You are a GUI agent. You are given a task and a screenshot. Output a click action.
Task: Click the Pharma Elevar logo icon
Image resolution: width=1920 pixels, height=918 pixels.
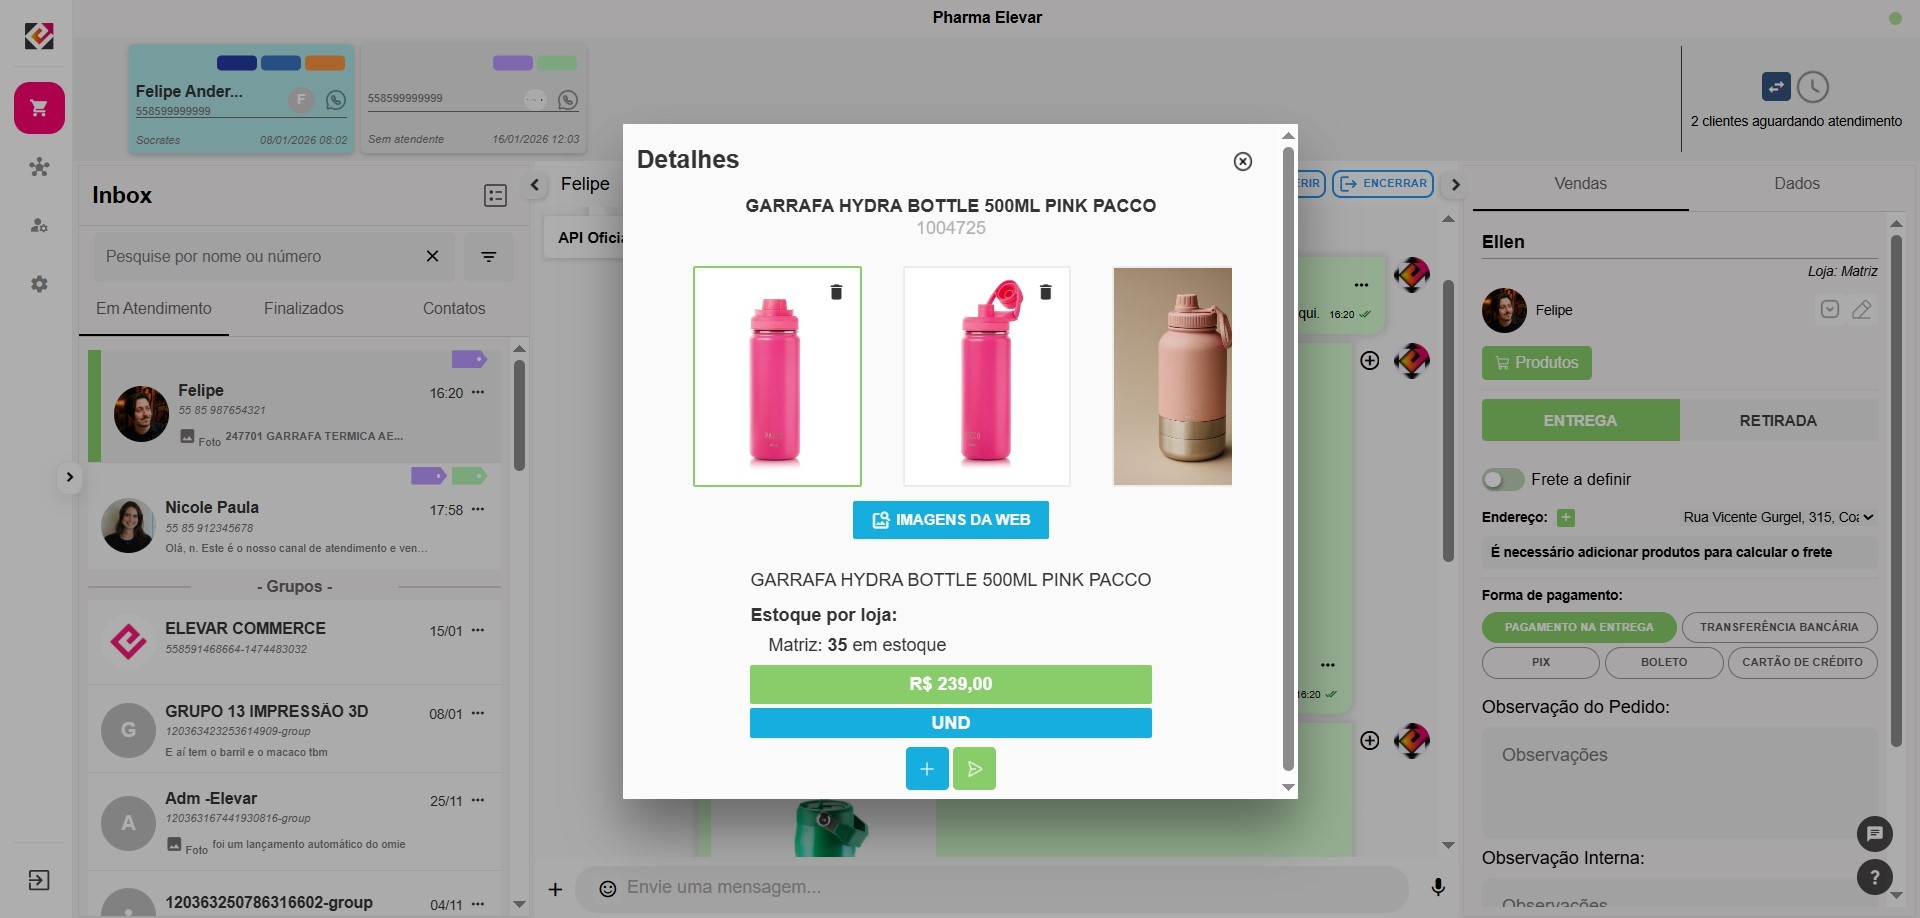pos(39,36)
